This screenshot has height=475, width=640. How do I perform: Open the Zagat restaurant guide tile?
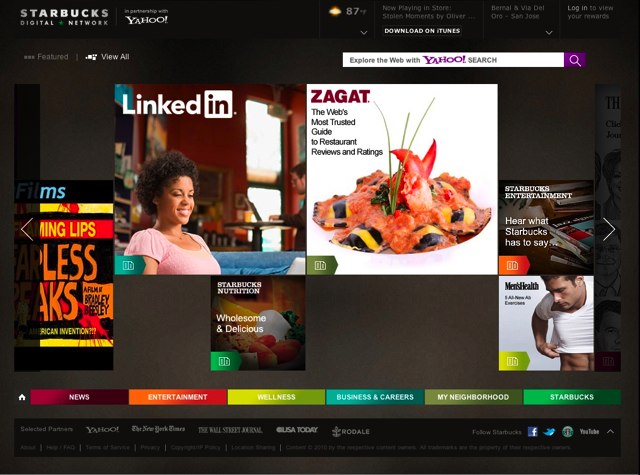coord(402,179)
